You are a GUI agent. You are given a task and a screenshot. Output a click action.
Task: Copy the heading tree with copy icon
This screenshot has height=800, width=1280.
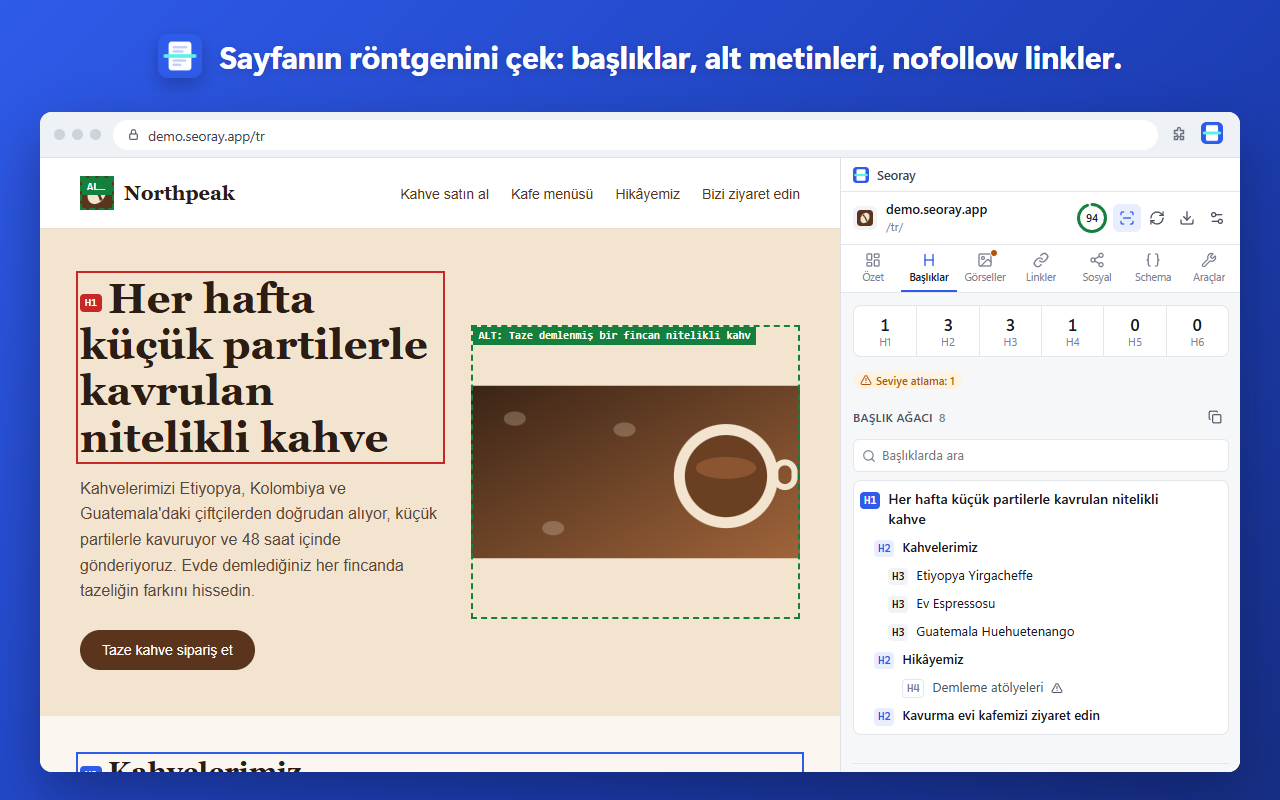1215,417
